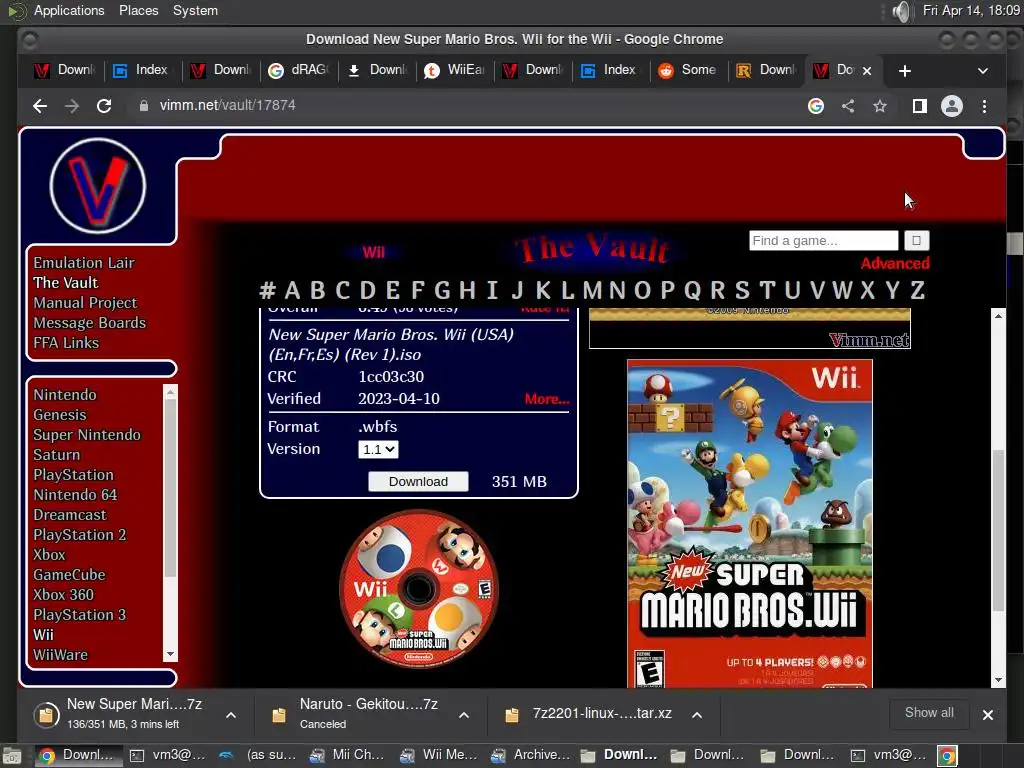Click the page scroll-down arrow
This screenshot has height=768, width=1024.
998,680
